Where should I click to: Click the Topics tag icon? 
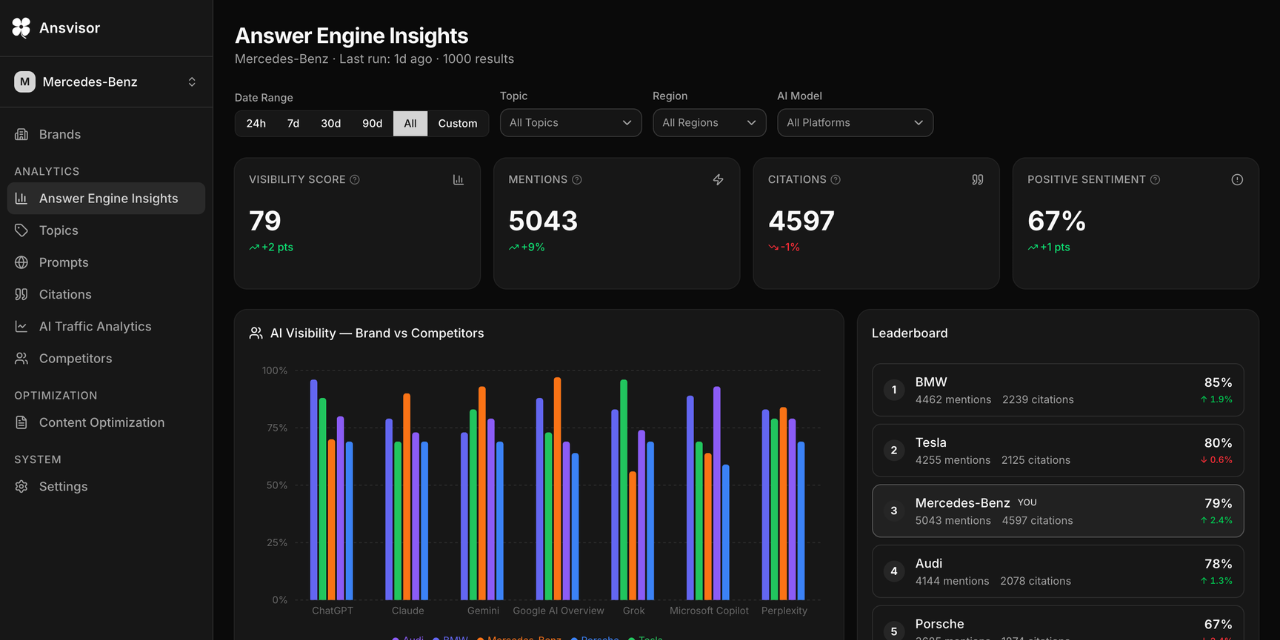coord(21,230)
